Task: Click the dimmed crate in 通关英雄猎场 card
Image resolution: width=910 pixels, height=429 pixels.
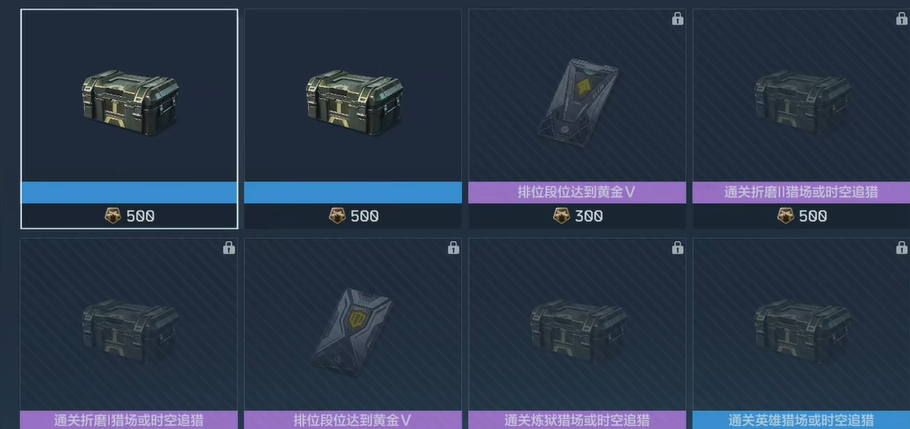Action: click(802, 330)
